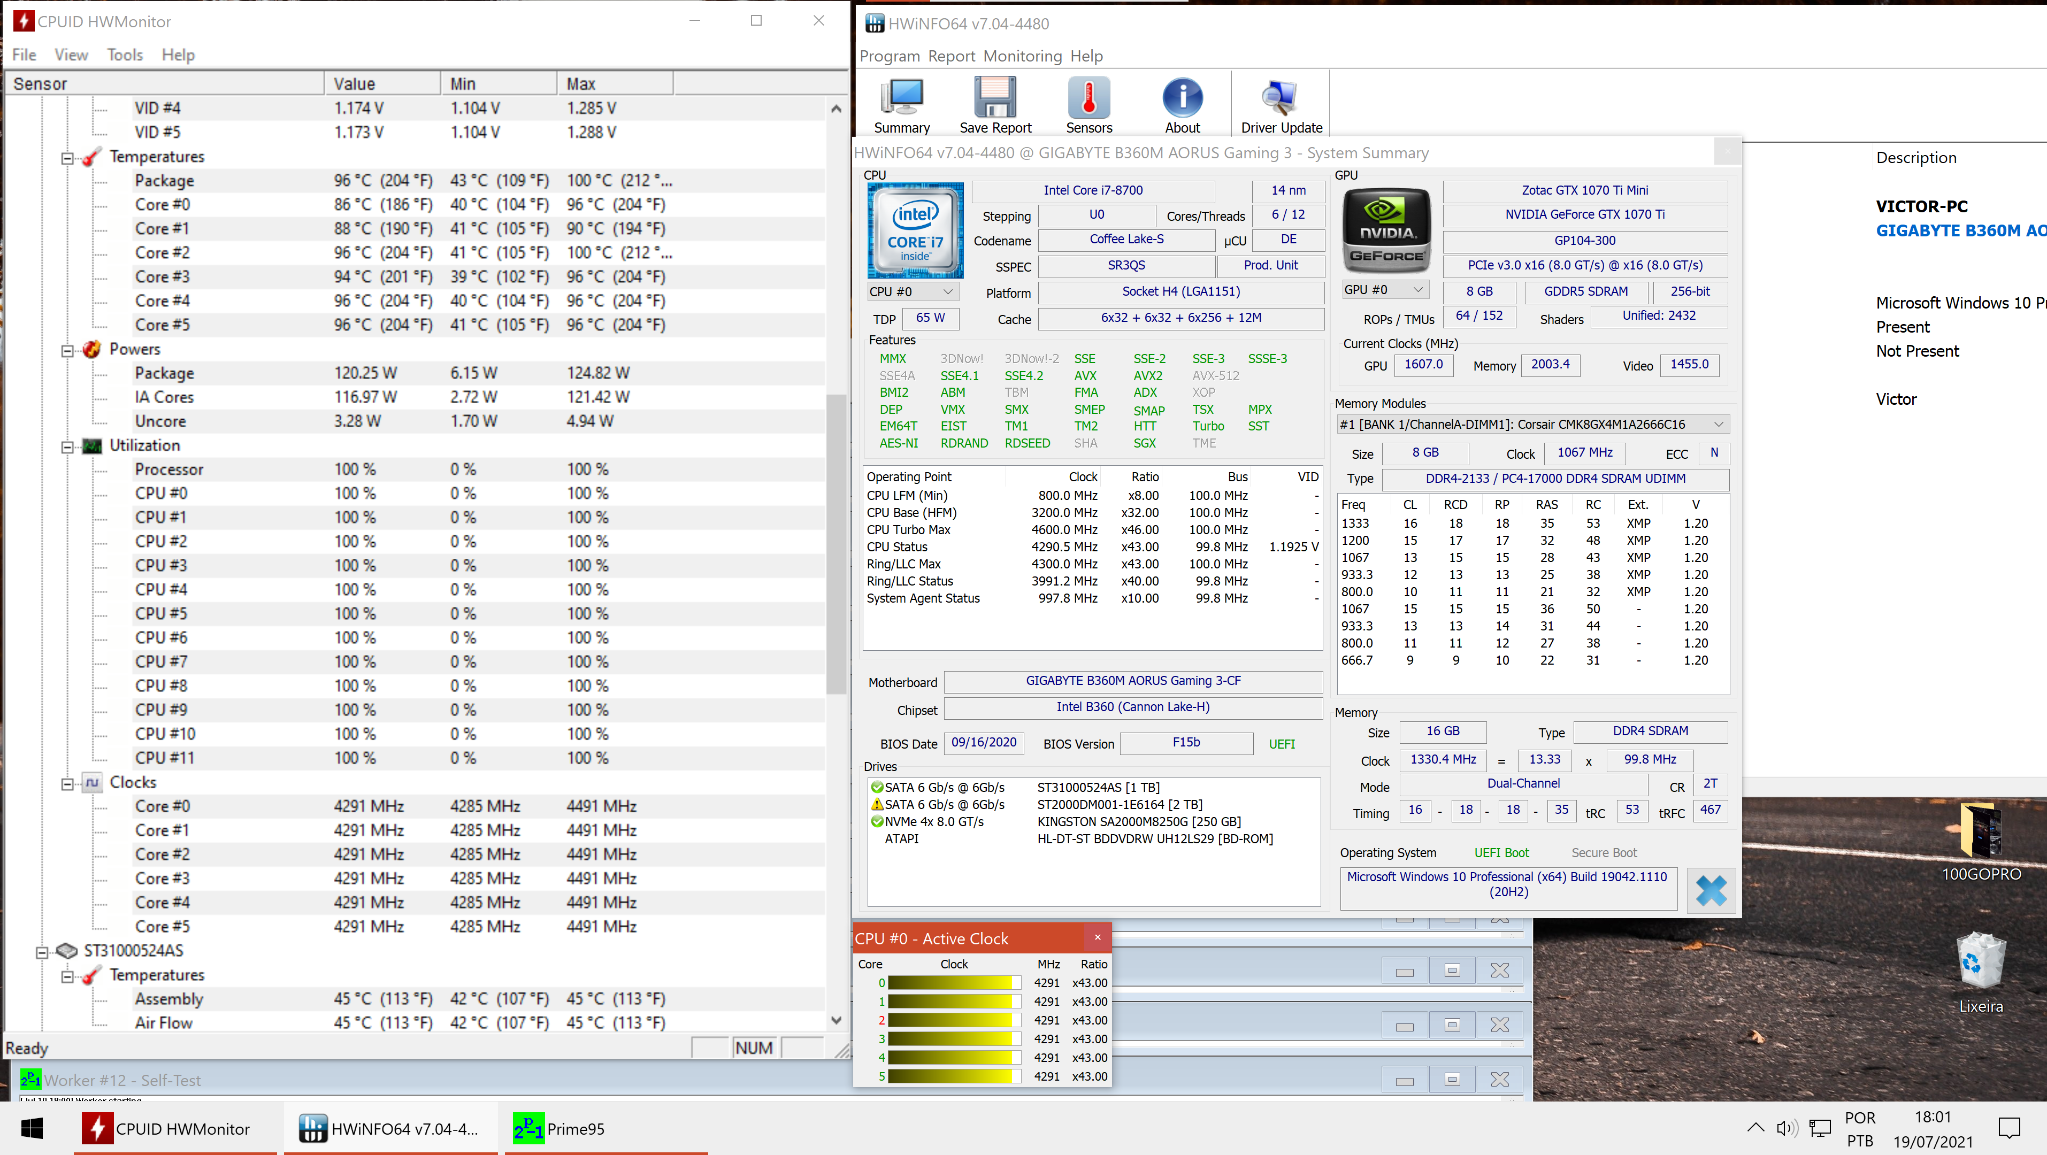Click the Clocks waveform icon in HWMonitor
Screen dimensions: 2047x1155
click(92, 782)
